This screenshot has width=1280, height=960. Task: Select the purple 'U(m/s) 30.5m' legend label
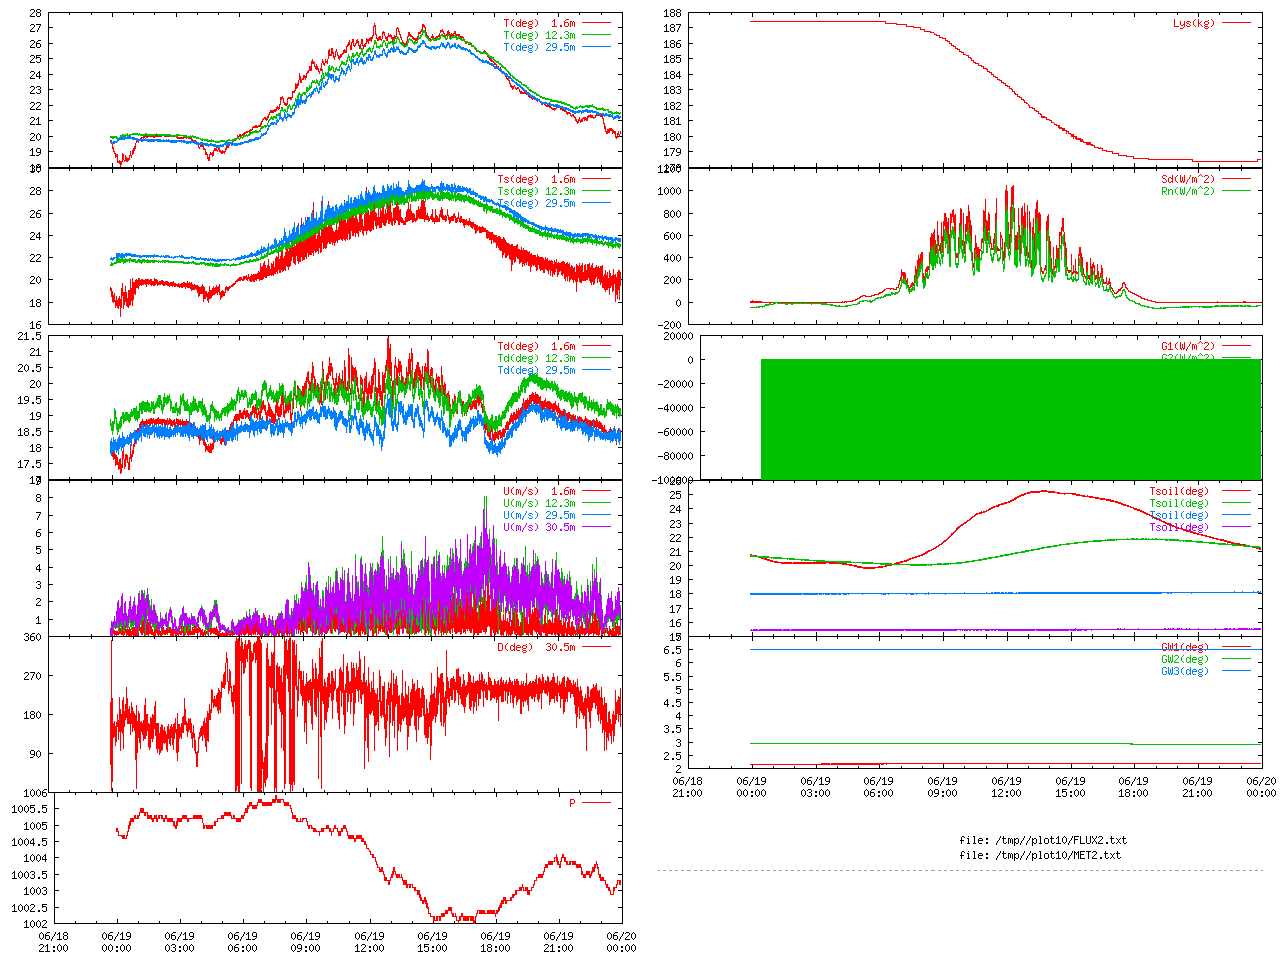pos(540,527)
